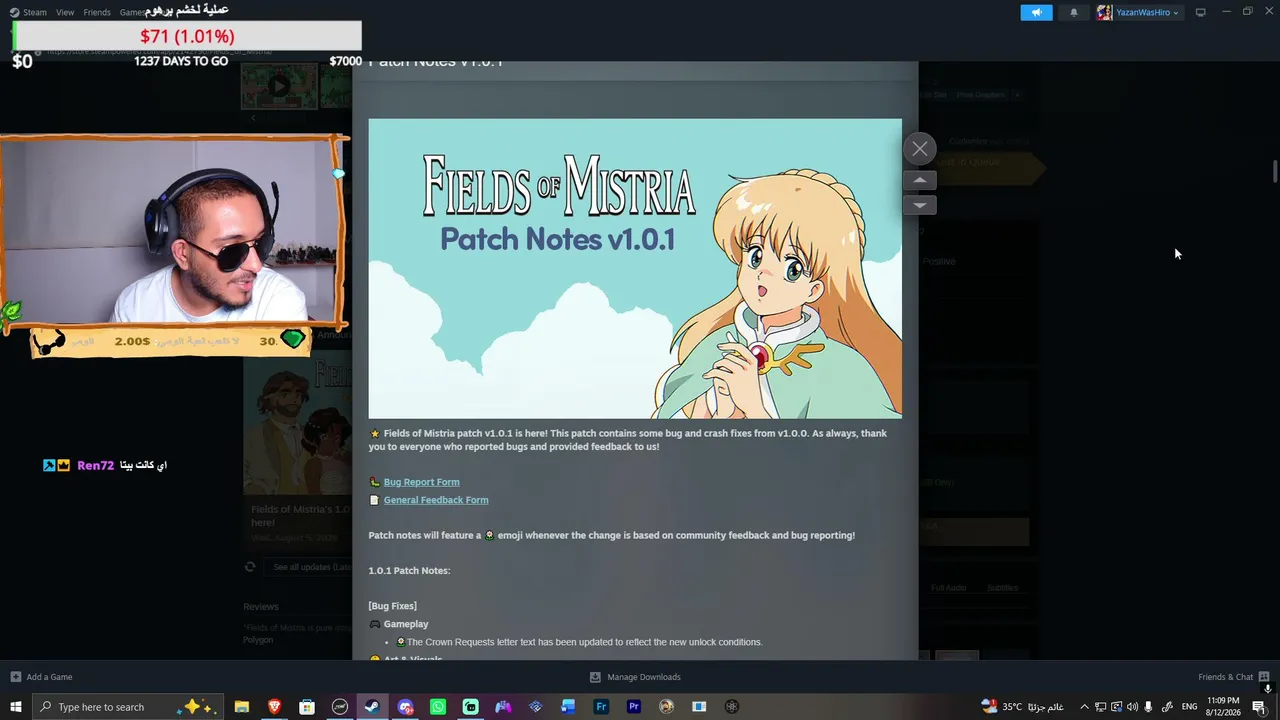The width and height of the screenshot is (1280, 720).
Task: Open the Friends menu
Action: tap(97, 12)
